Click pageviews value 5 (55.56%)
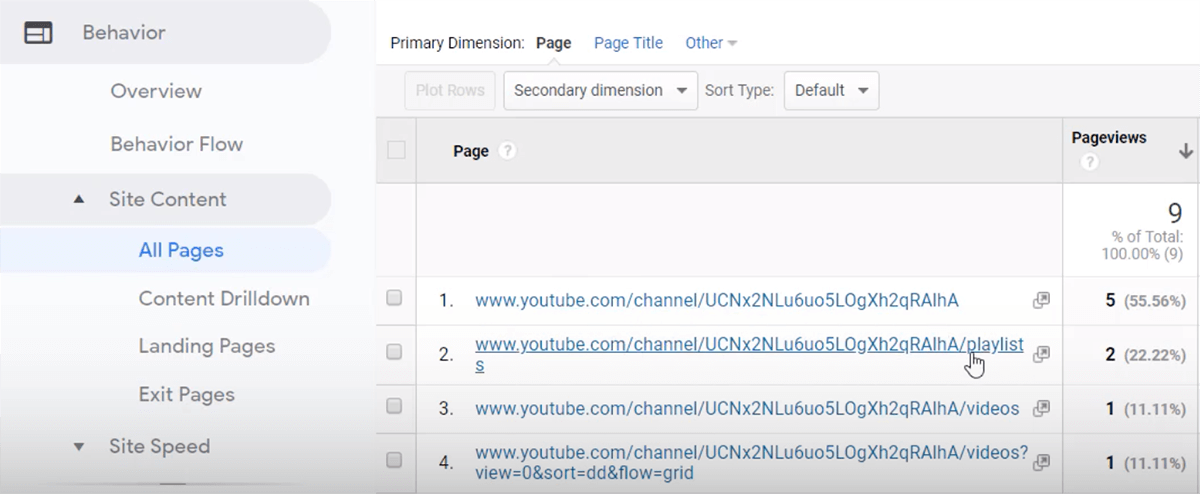Image resolution: width=1200 pixels, height=494 pixels. click(1146, 300)
